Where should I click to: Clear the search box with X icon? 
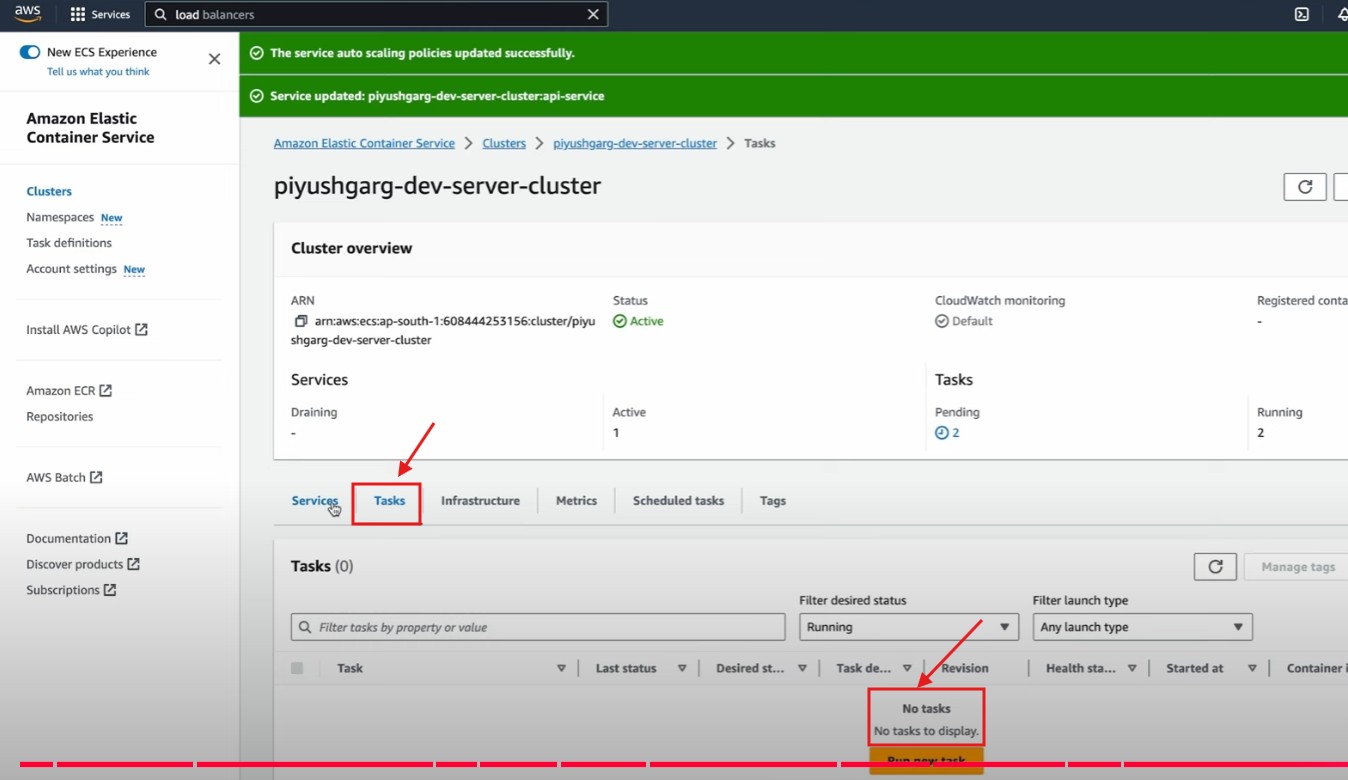coord(593,15)
